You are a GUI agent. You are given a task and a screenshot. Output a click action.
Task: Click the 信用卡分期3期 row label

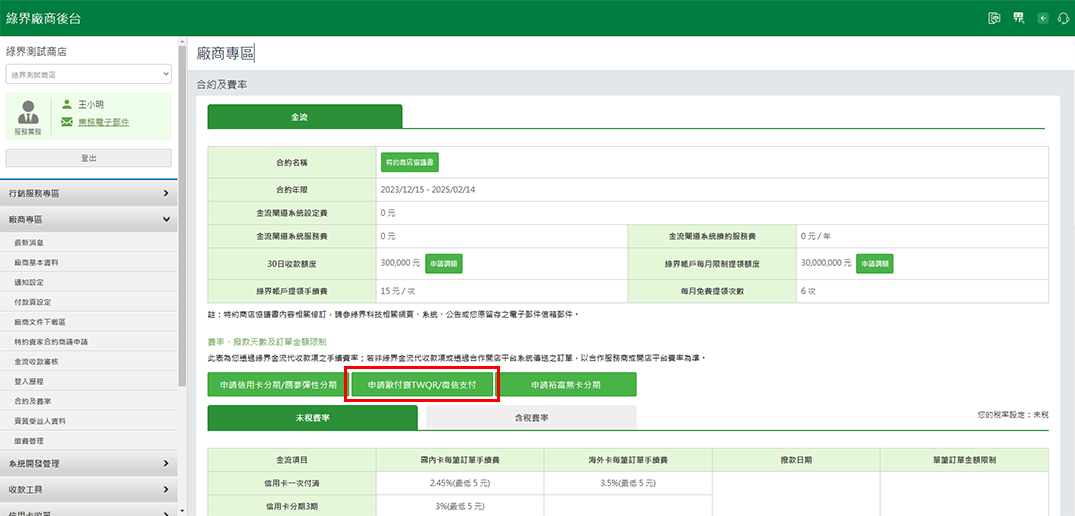292,506
